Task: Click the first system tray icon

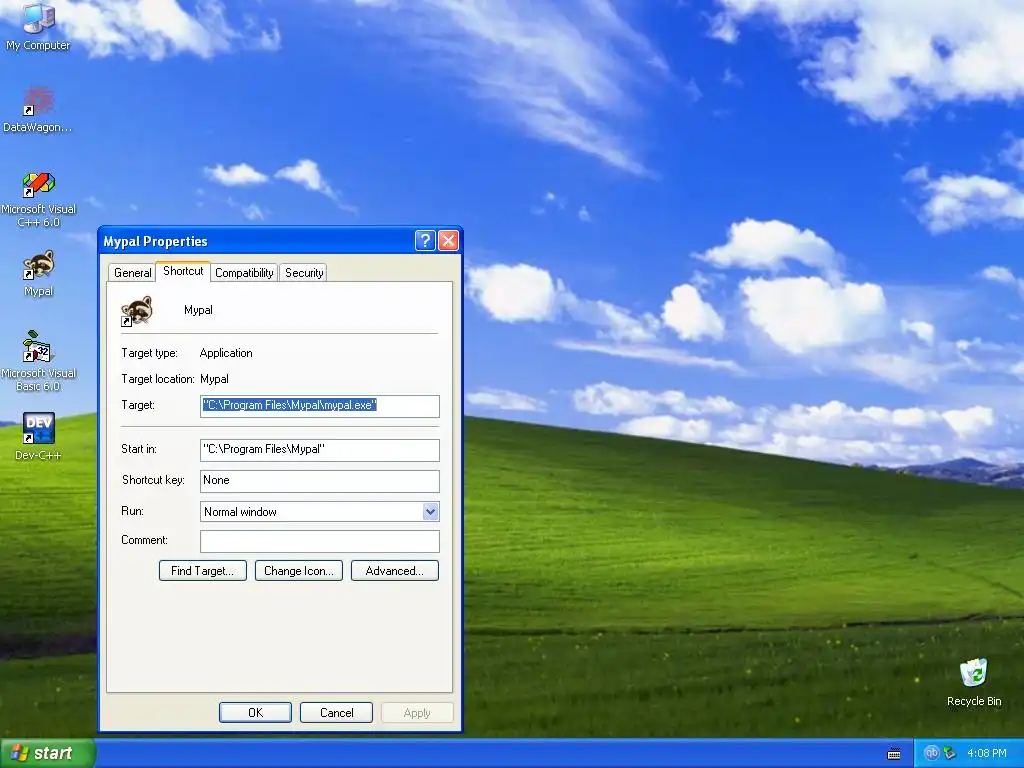Action: [x=931, y=753]
